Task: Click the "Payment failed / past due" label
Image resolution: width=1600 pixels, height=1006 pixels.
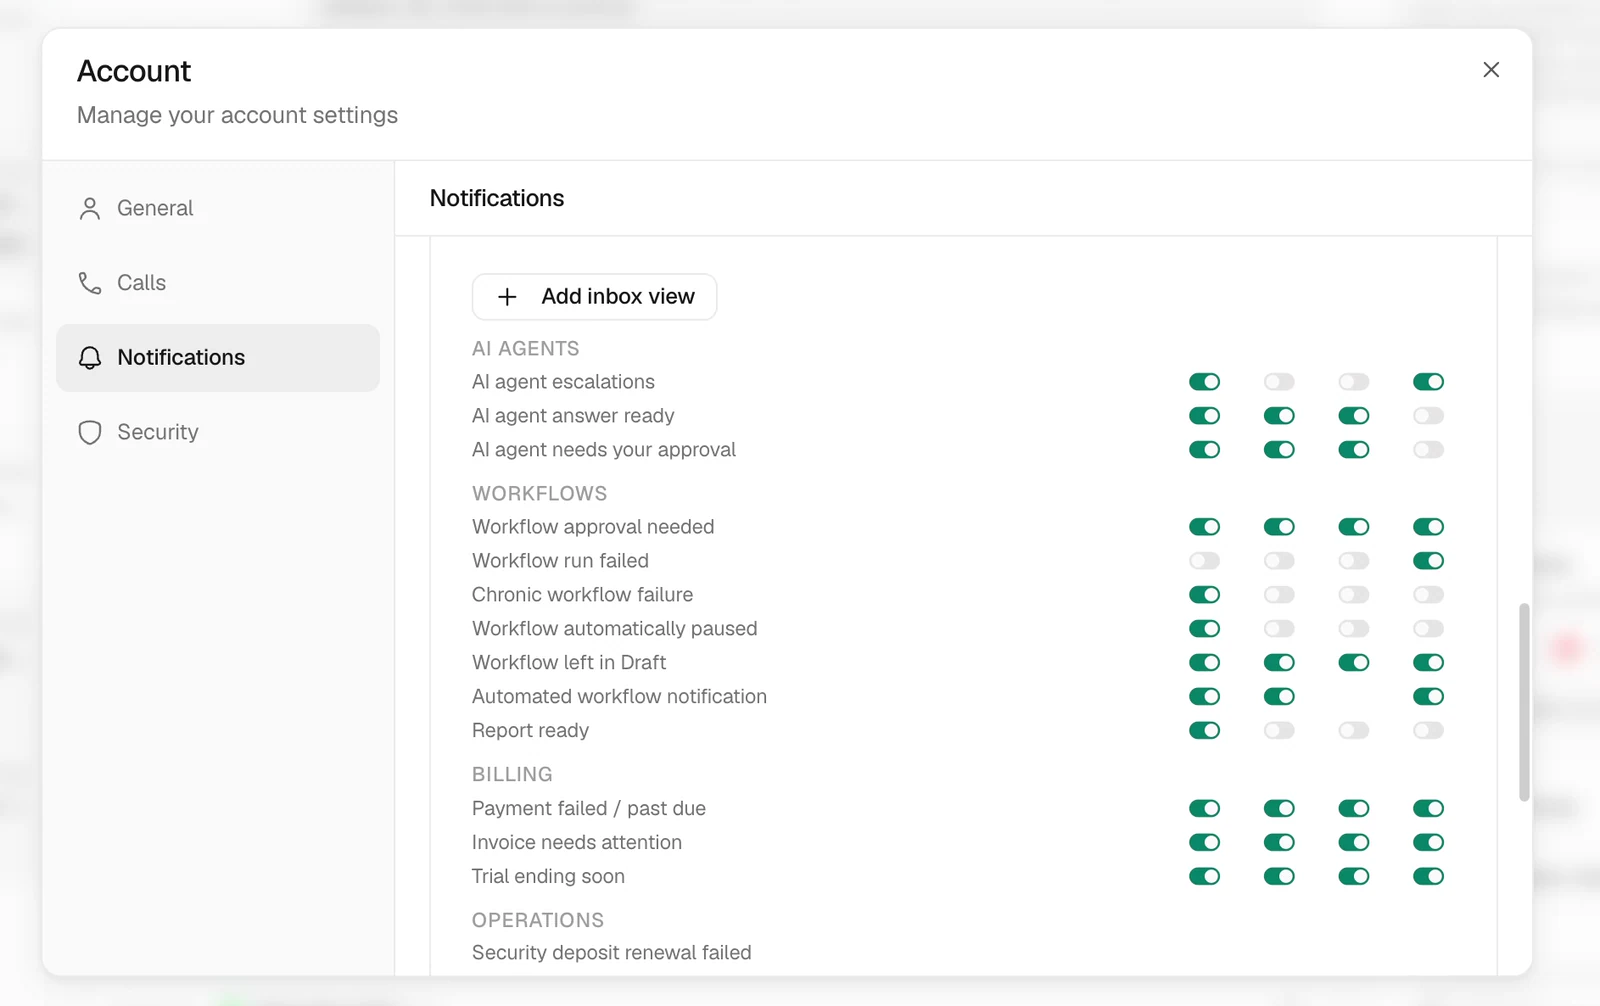Action: coord(589,809)
